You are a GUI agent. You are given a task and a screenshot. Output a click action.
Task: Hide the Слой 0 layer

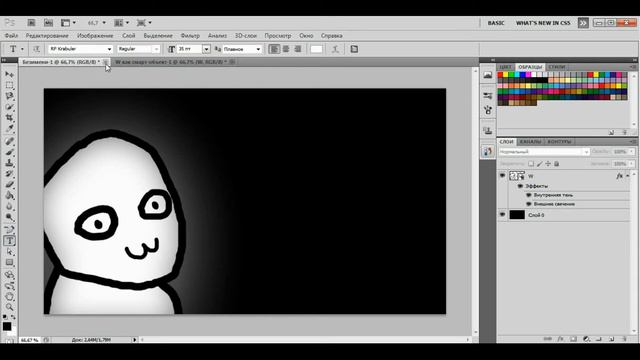coord(502,215)
